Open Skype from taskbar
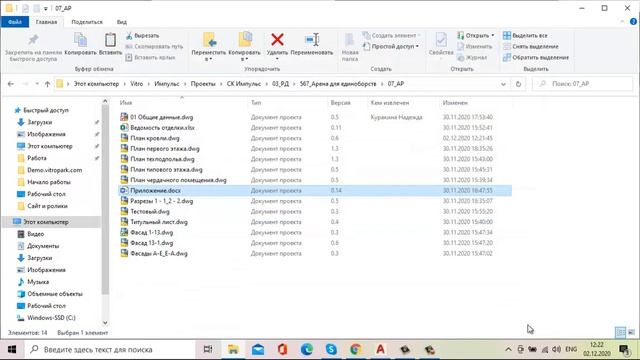This screenshot has height=360, width=640. point(331,349)
